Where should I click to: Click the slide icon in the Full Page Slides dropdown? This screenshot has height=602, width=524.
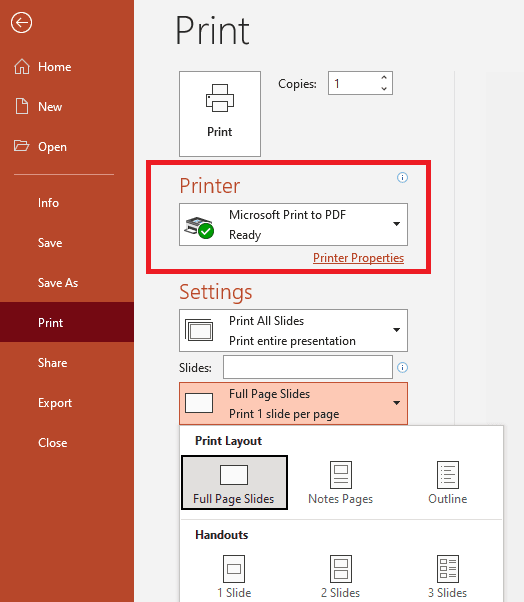[199, 403]
